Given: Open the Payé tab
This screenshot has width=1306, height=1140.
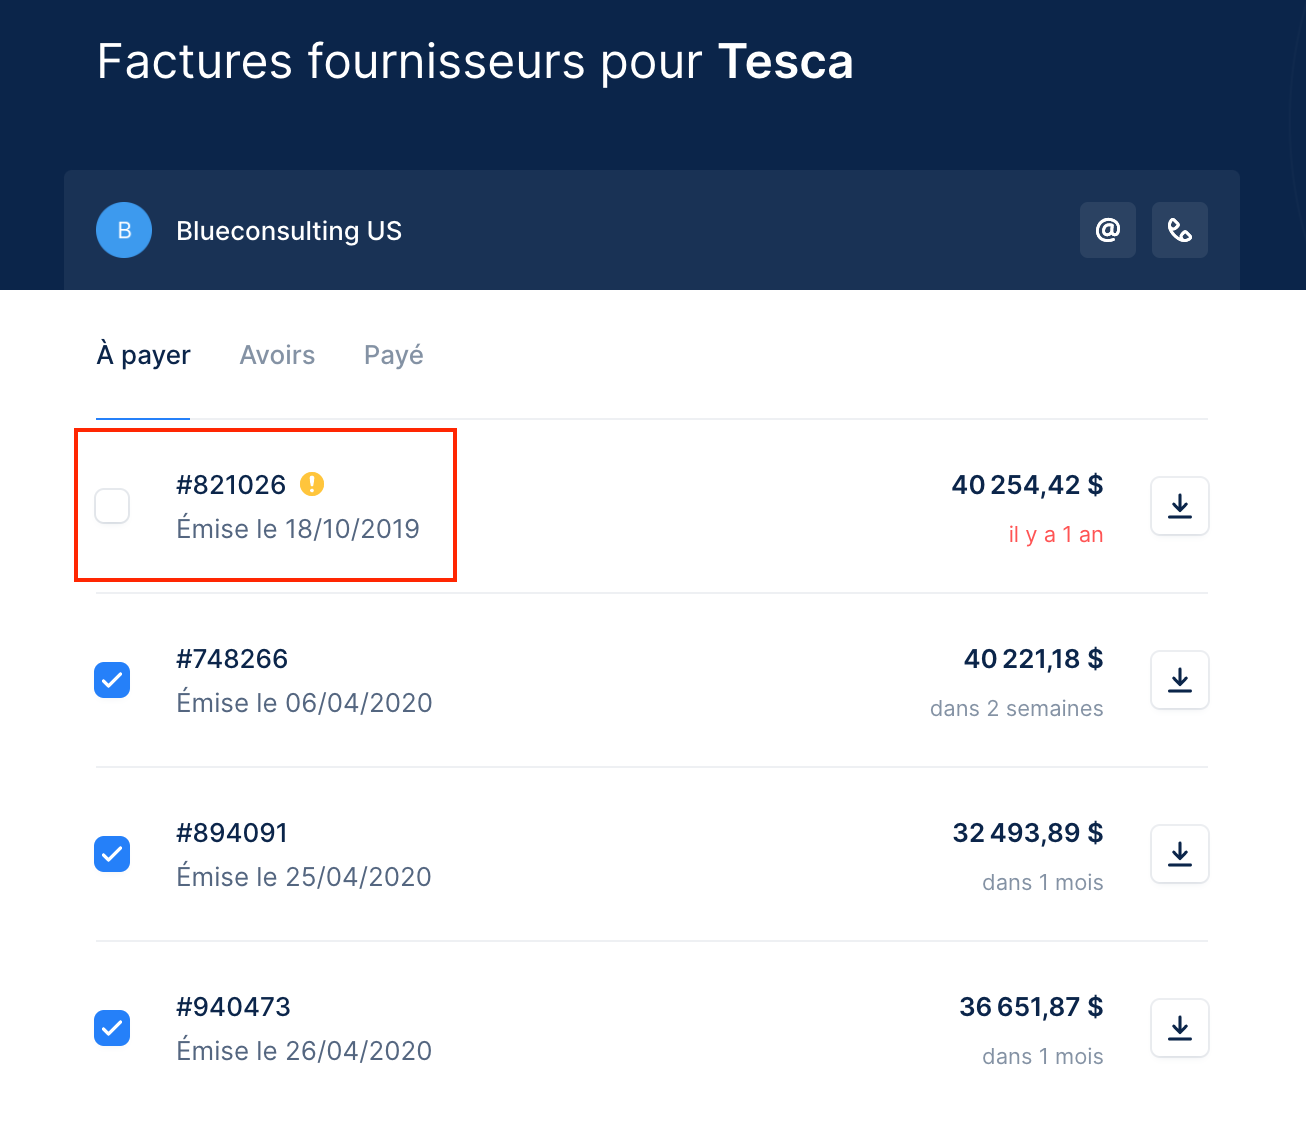Looking at the screenshot, I should [394, 355].
